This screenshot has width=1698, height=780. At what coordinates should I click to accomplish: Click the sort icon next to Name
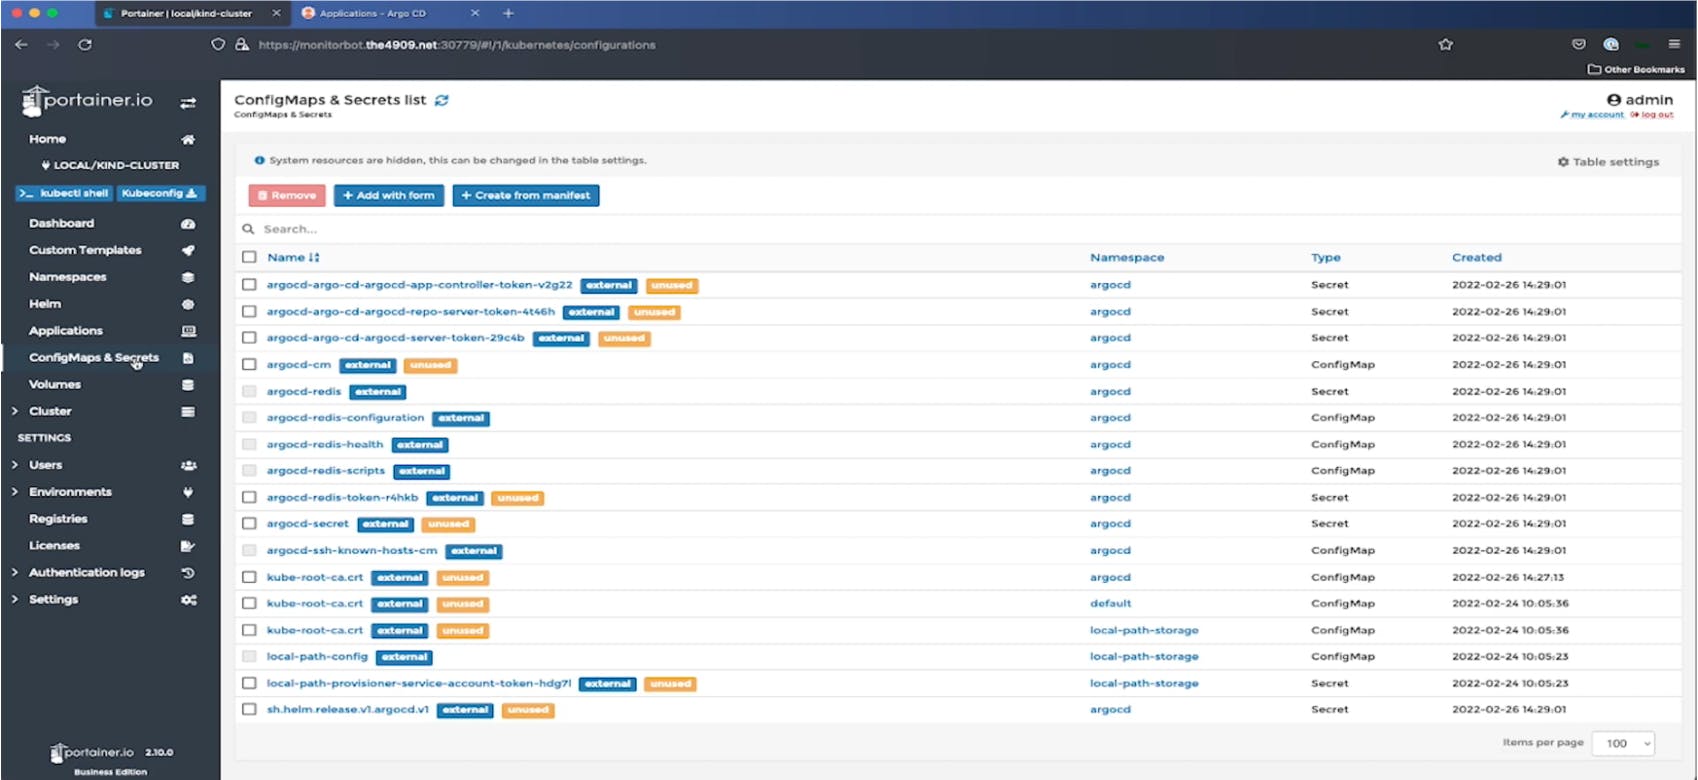coord(314,258)
